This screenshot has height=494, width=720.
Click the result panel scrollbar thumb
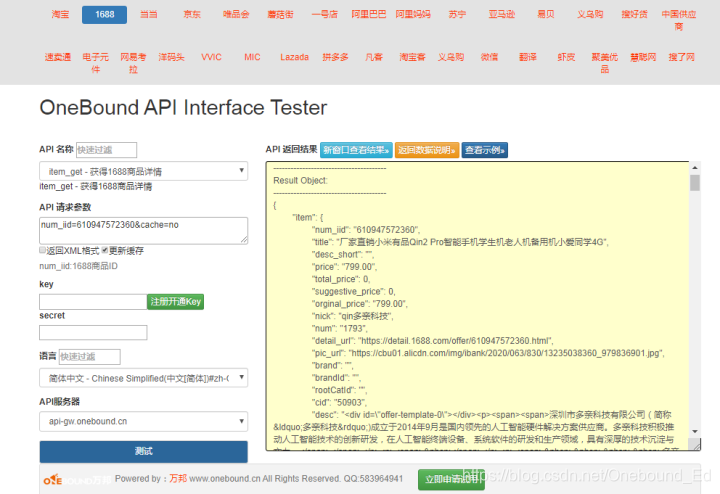[x=695, y=183]
